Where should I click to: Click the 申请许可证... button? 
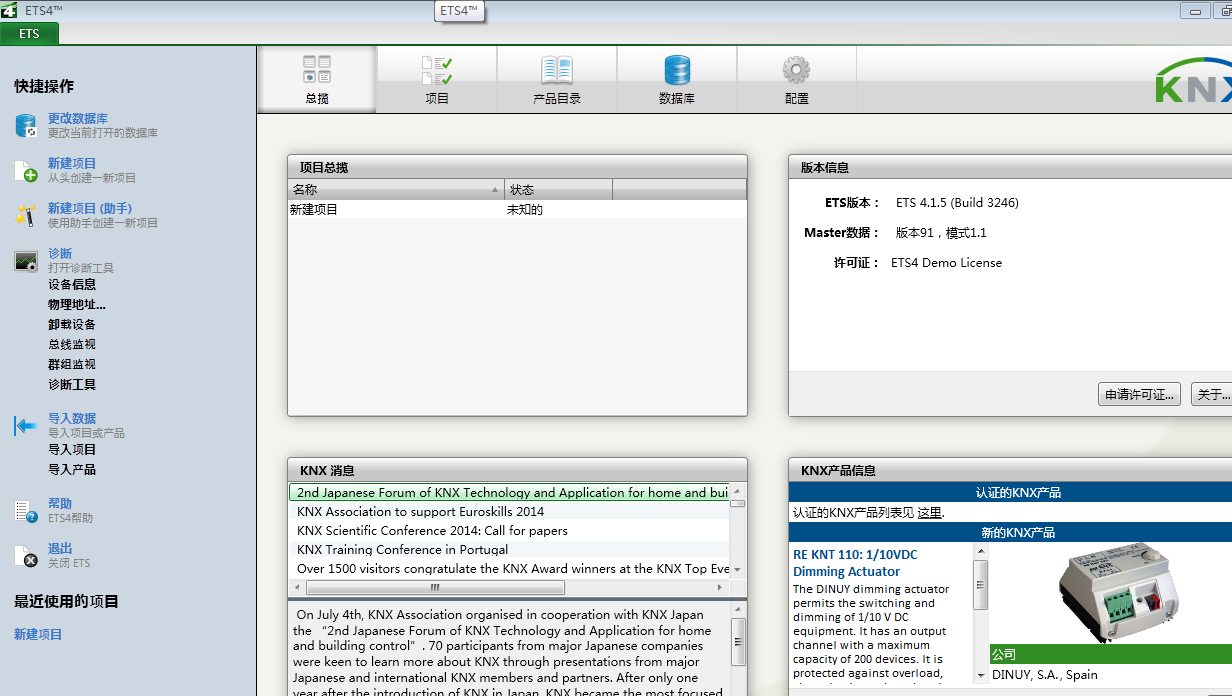[x=1139, y=395]
